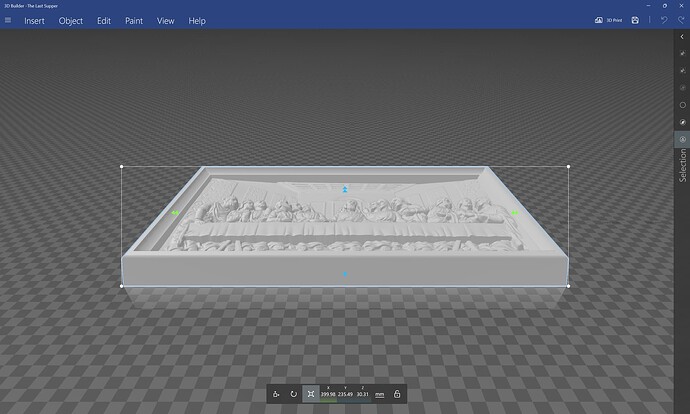Restore the 3D Builder window size
Viewport: 690px width, 414px height.
point(665,6)
